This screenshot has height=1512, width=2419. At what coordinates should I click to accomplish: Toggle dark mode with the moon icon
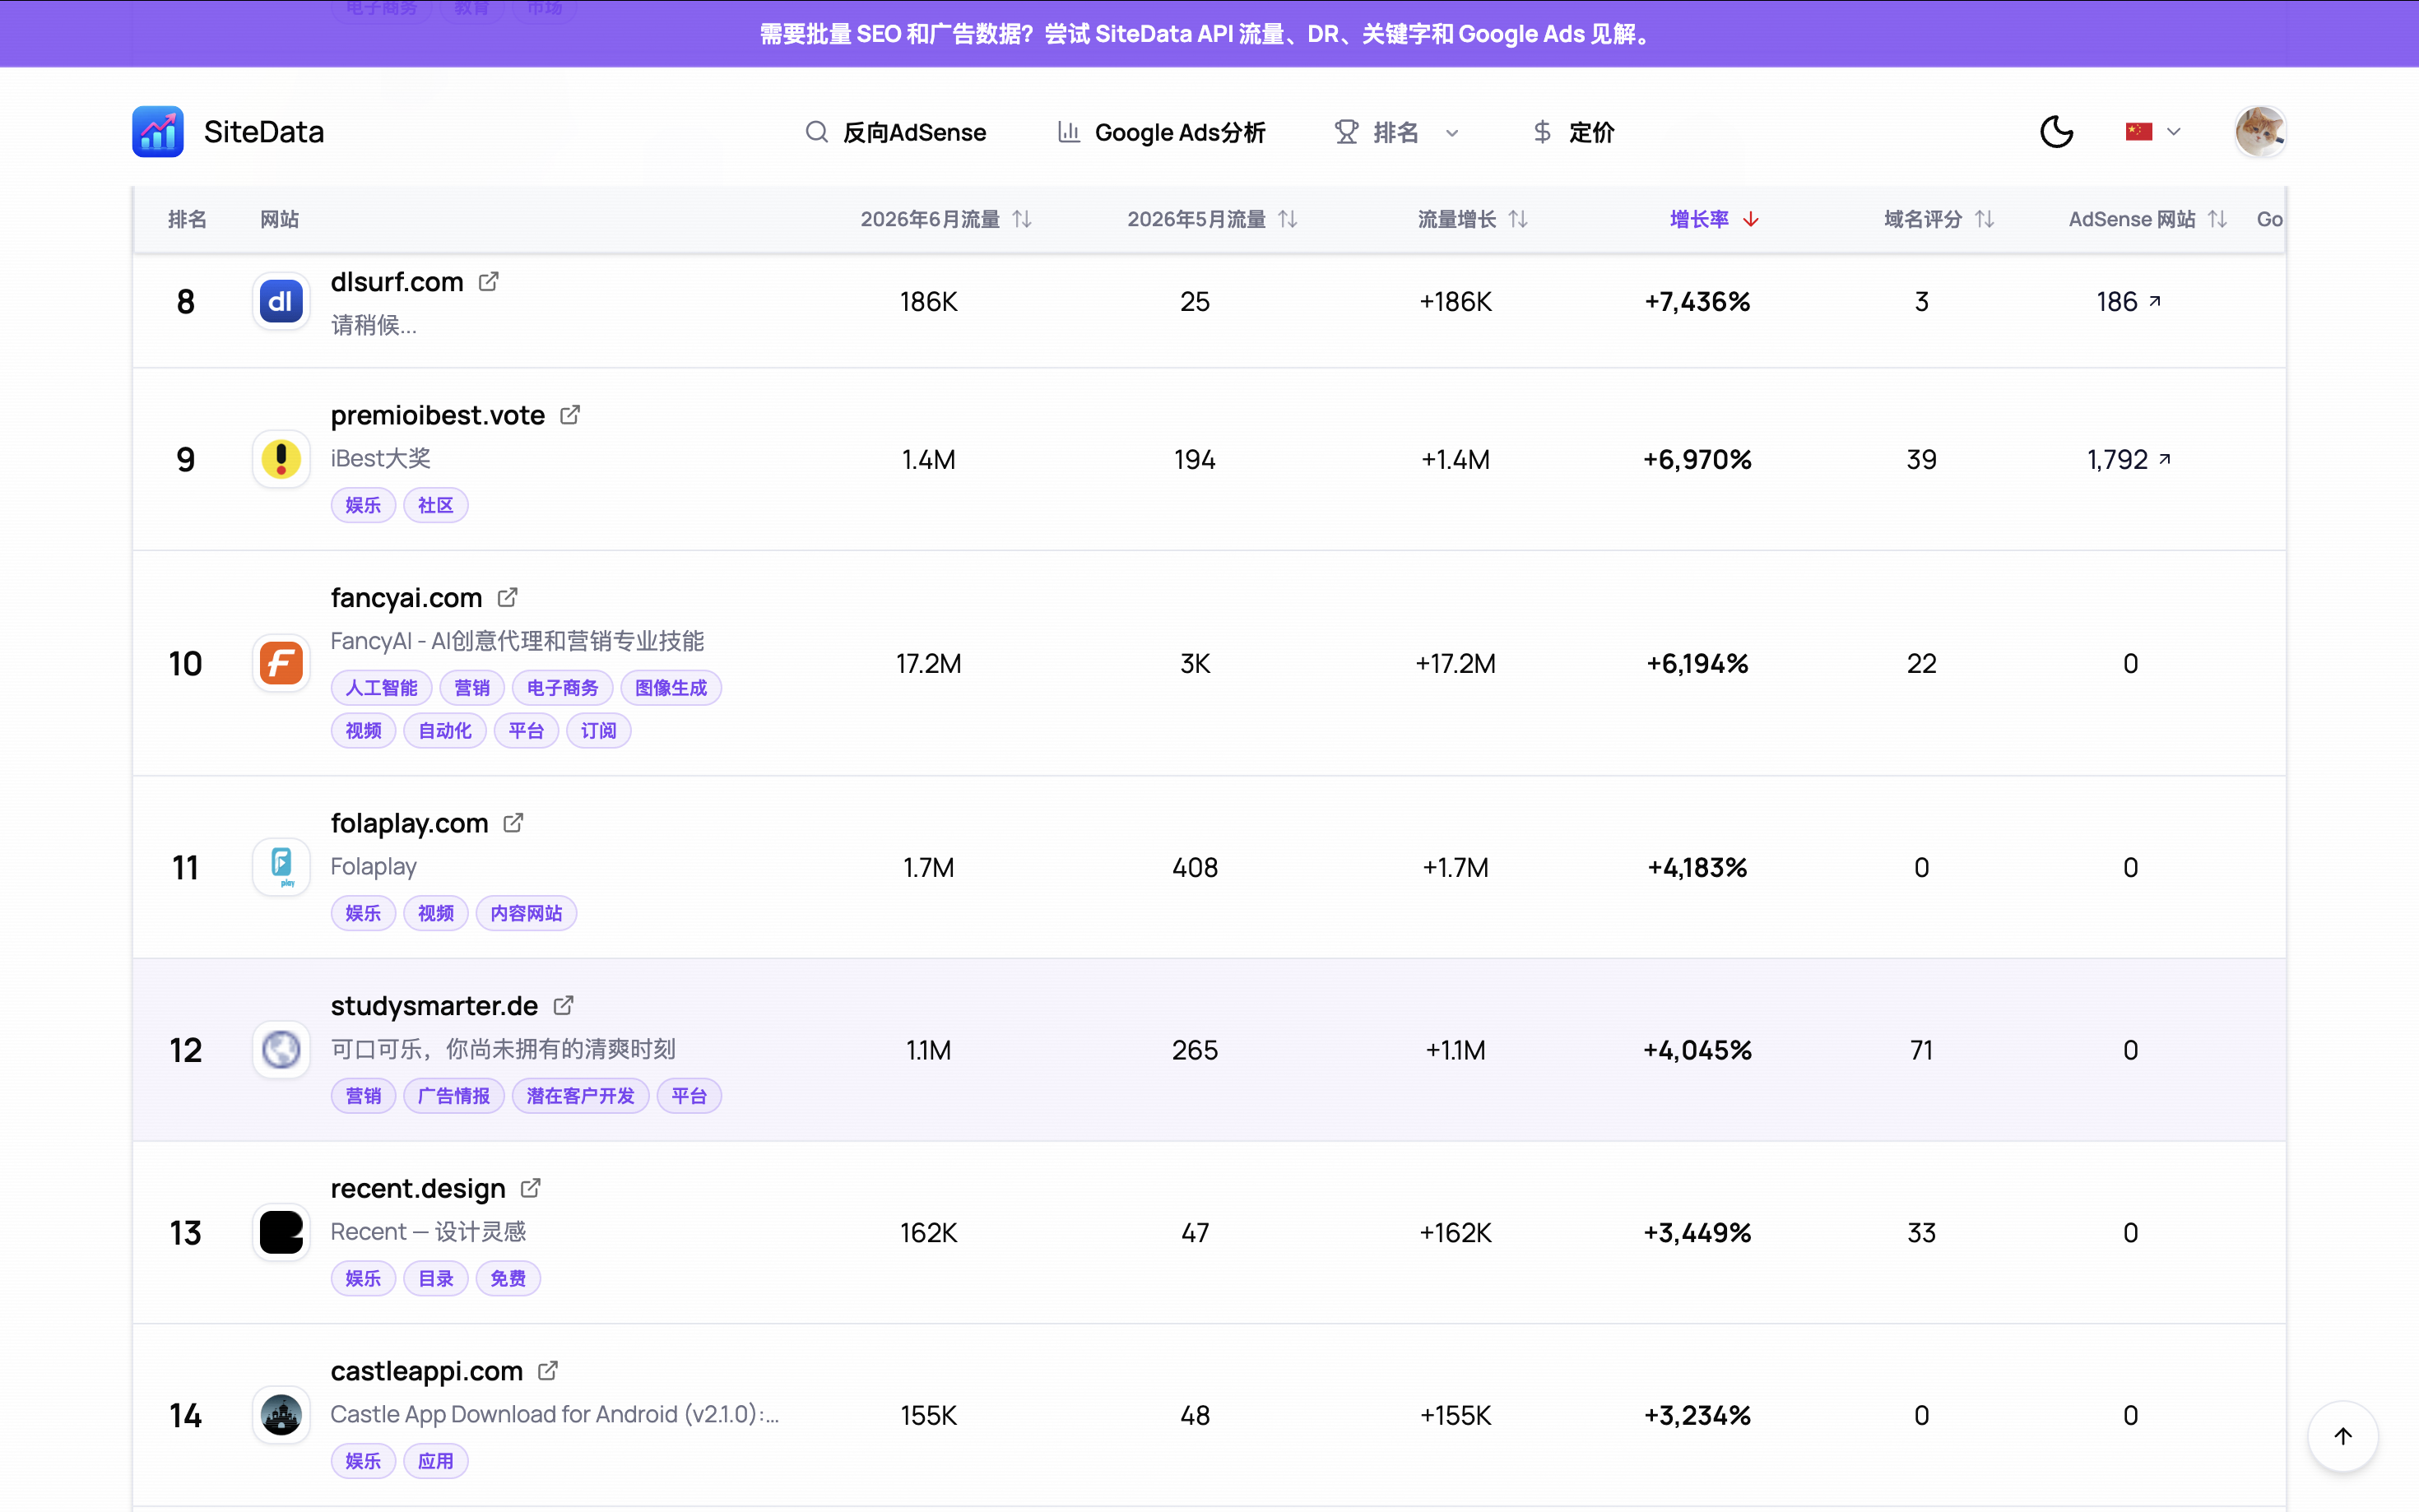(2056, 132)
